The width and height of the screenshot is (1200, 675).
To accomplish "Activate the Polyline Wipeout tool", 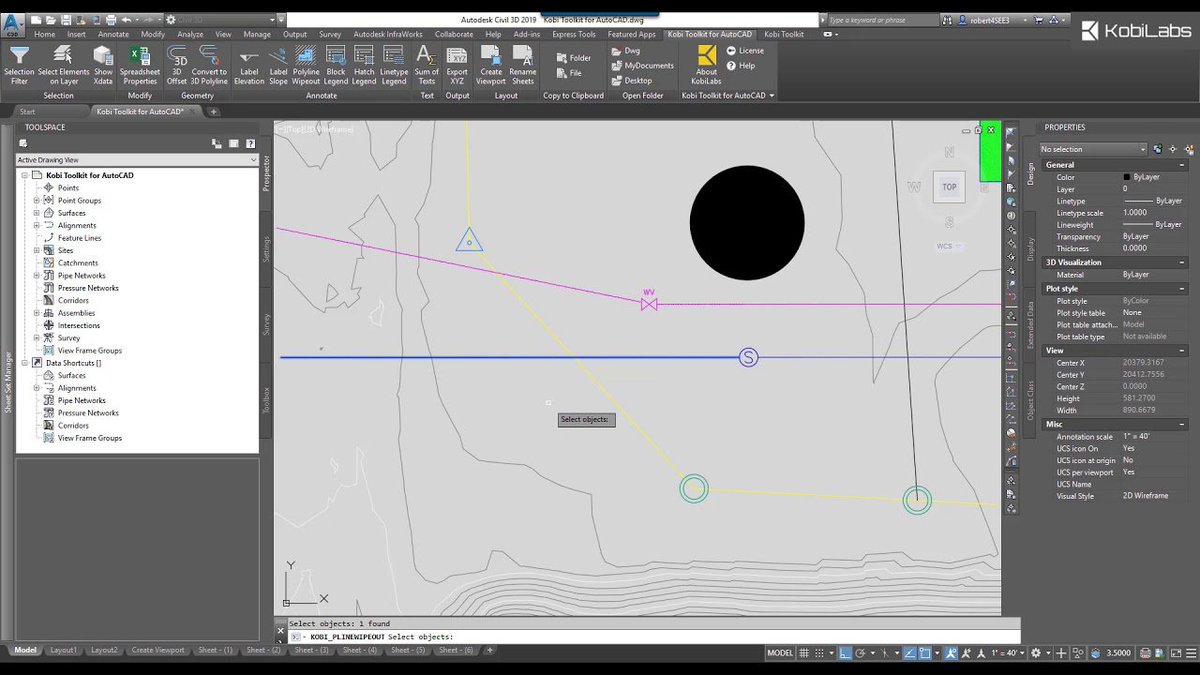I will click(306, 65).
